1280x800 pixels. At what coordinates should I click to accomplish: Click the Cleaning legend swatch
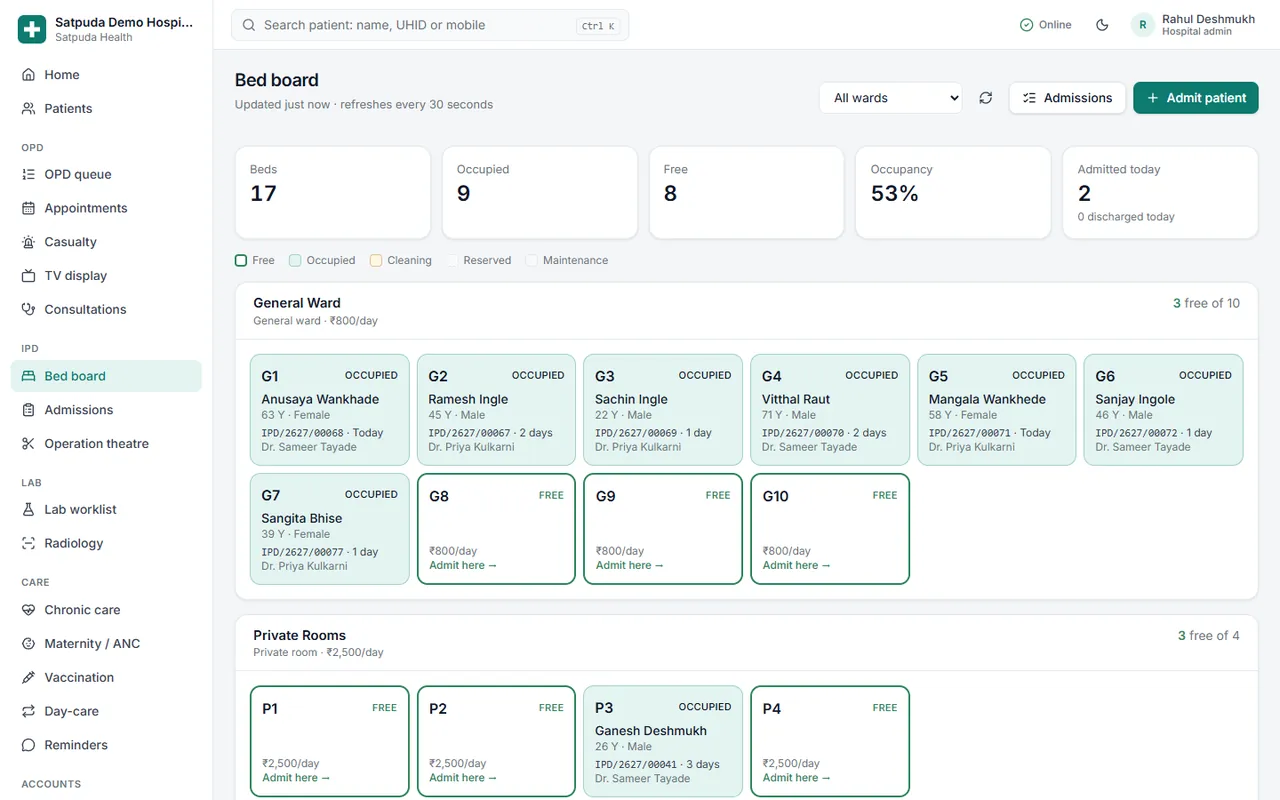click(376, 261)
